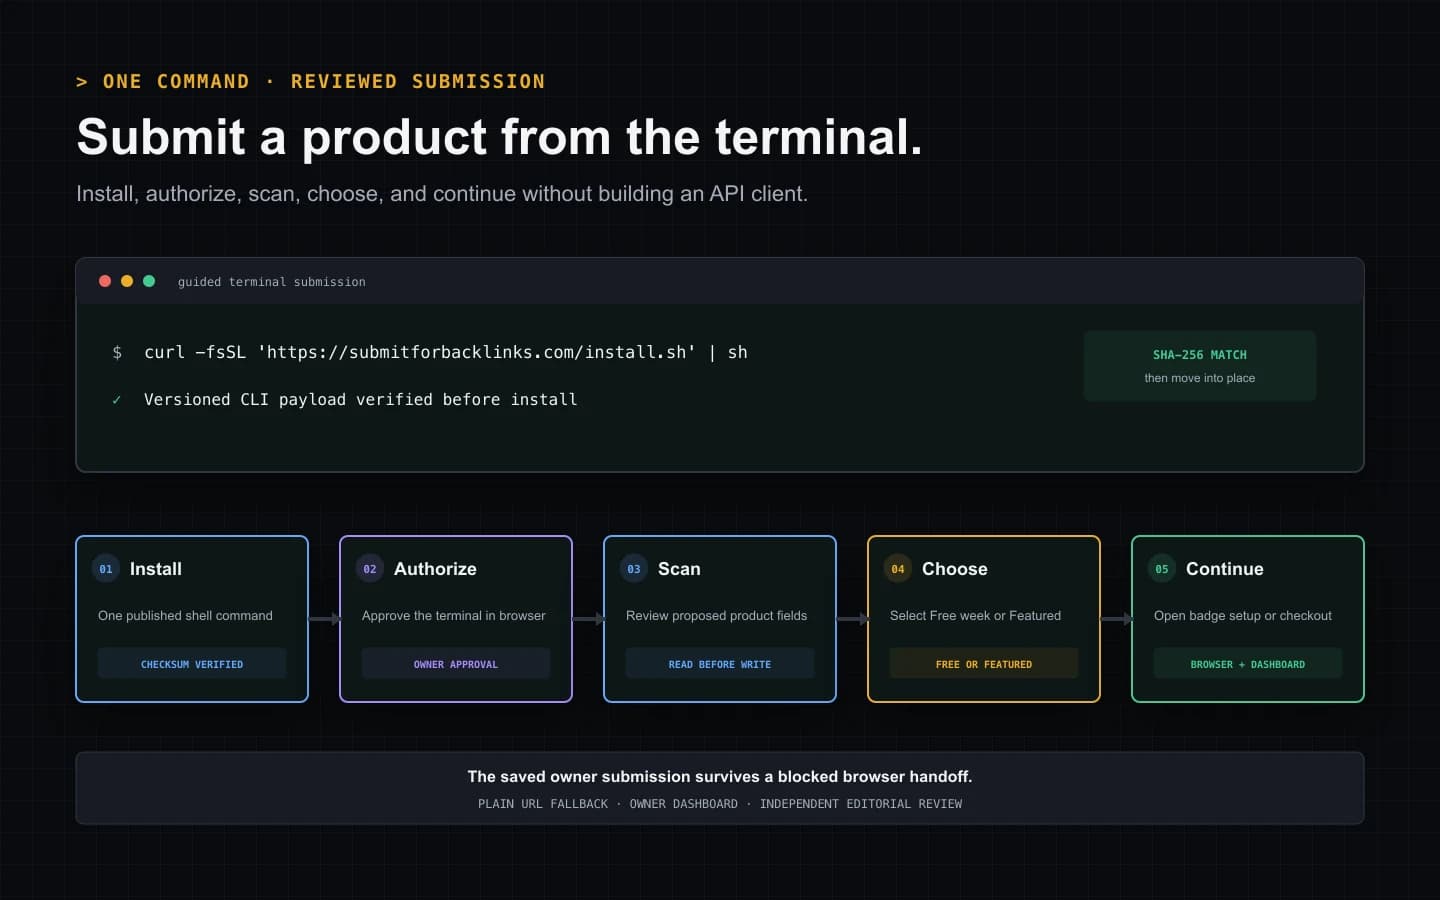Click the 01 step badge on Install card

(x=106, y=569)
